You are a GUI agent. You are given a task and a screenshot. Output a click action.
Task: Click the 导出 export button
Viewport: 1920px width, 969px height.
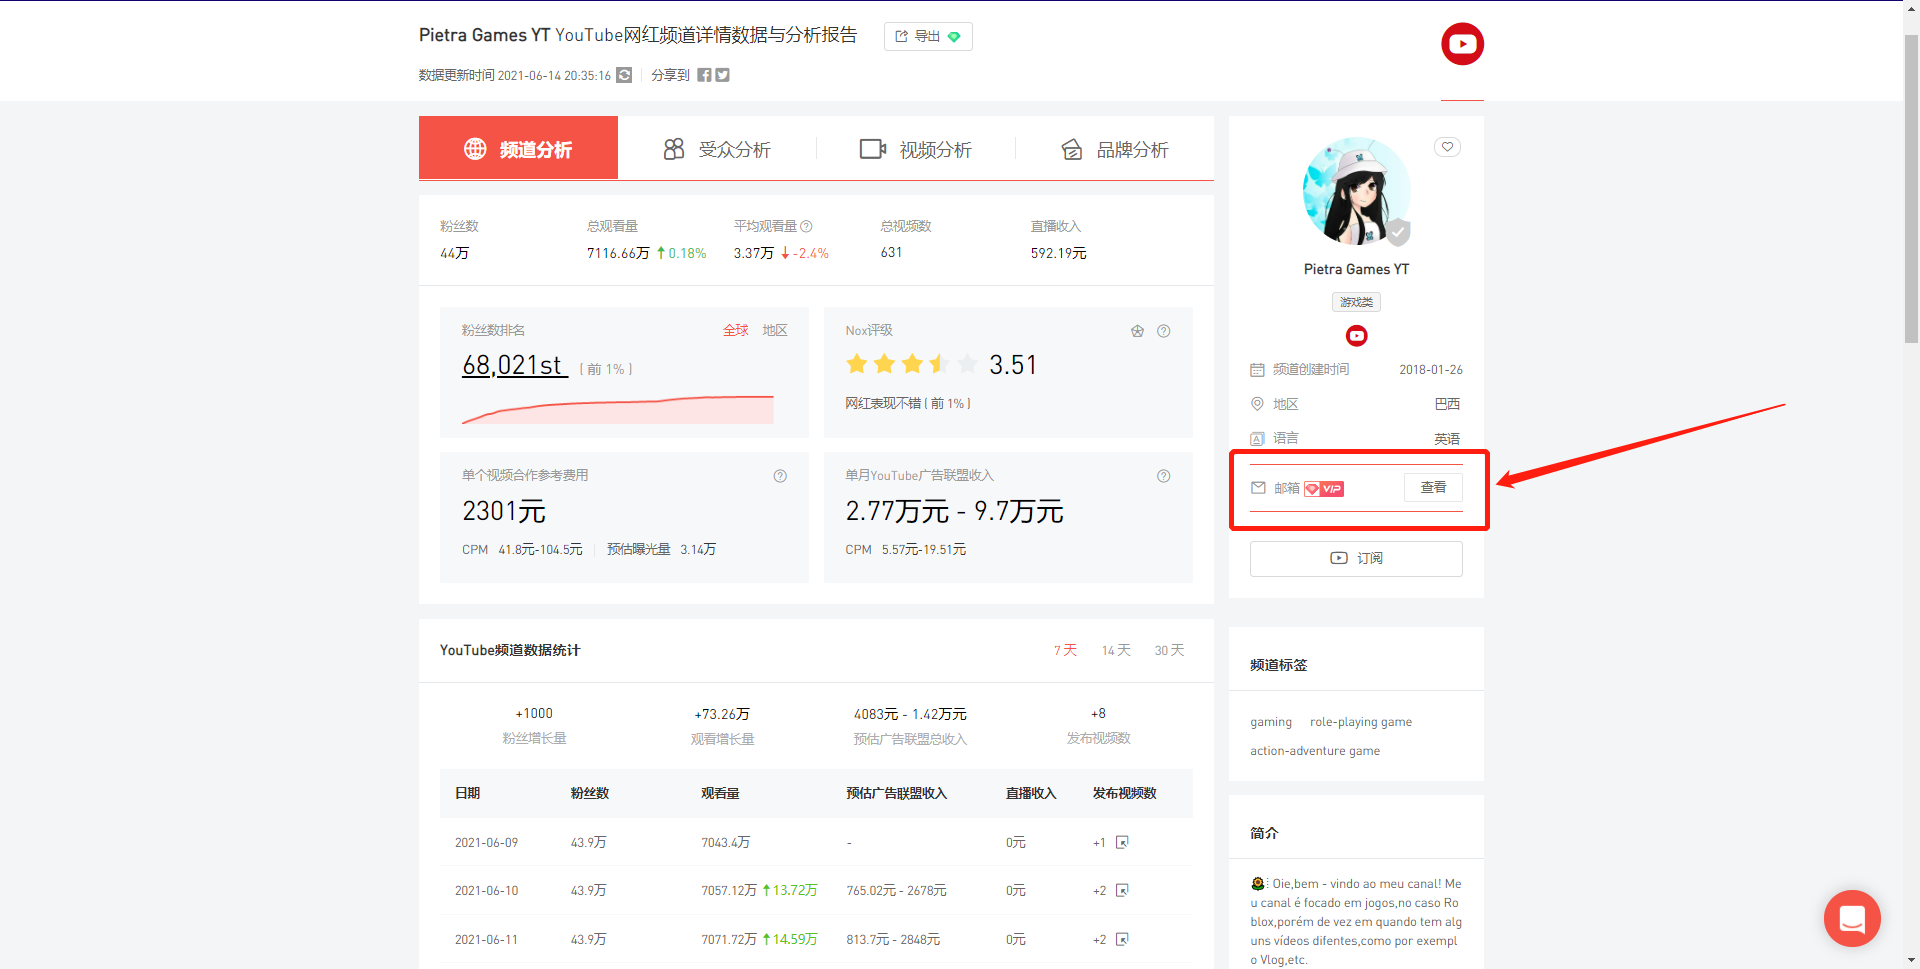point(928,36)
